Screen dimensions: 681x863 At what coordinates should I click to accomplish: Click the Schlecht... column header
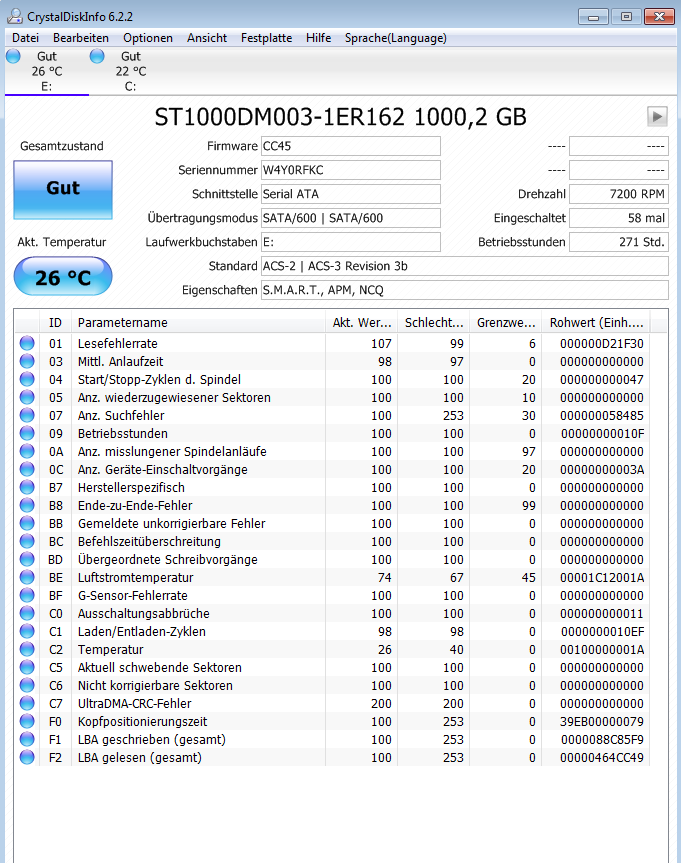434,323
